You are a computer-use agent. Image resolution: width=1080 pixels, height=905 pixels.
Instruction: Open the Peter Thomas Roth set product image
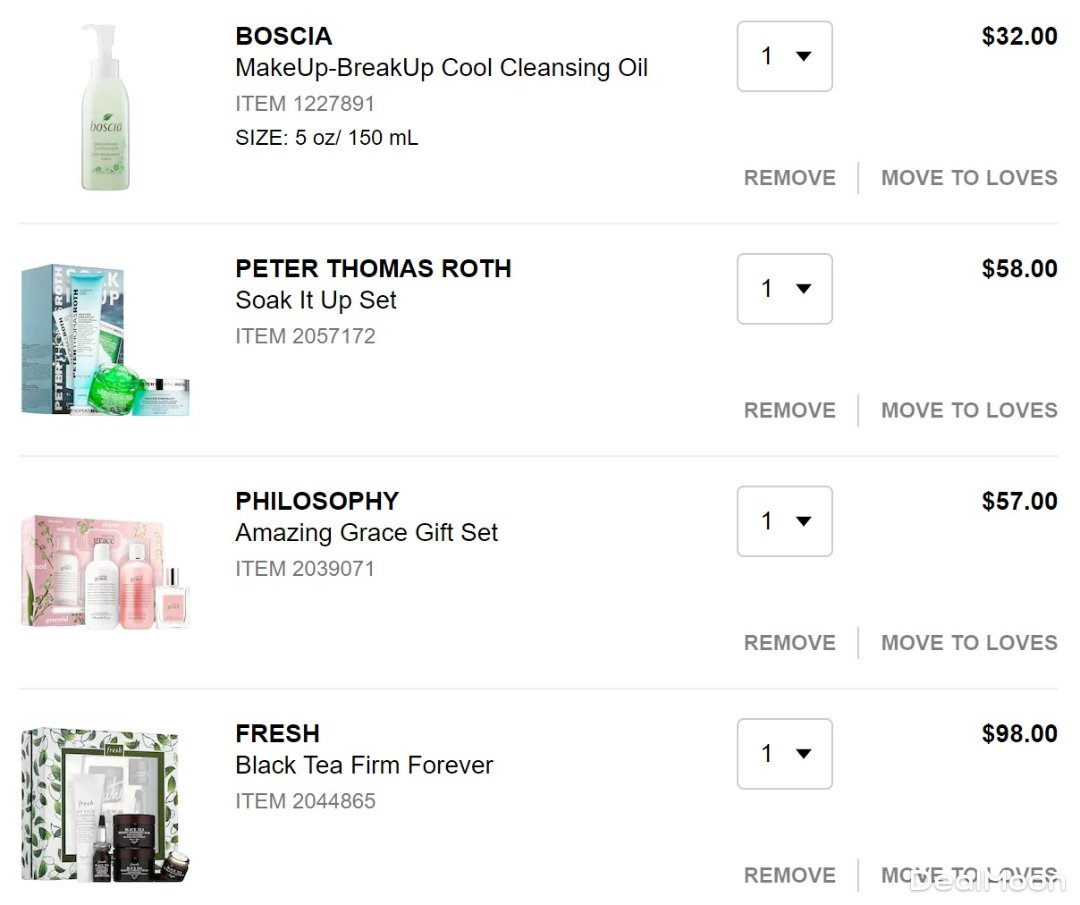point(104,340)
